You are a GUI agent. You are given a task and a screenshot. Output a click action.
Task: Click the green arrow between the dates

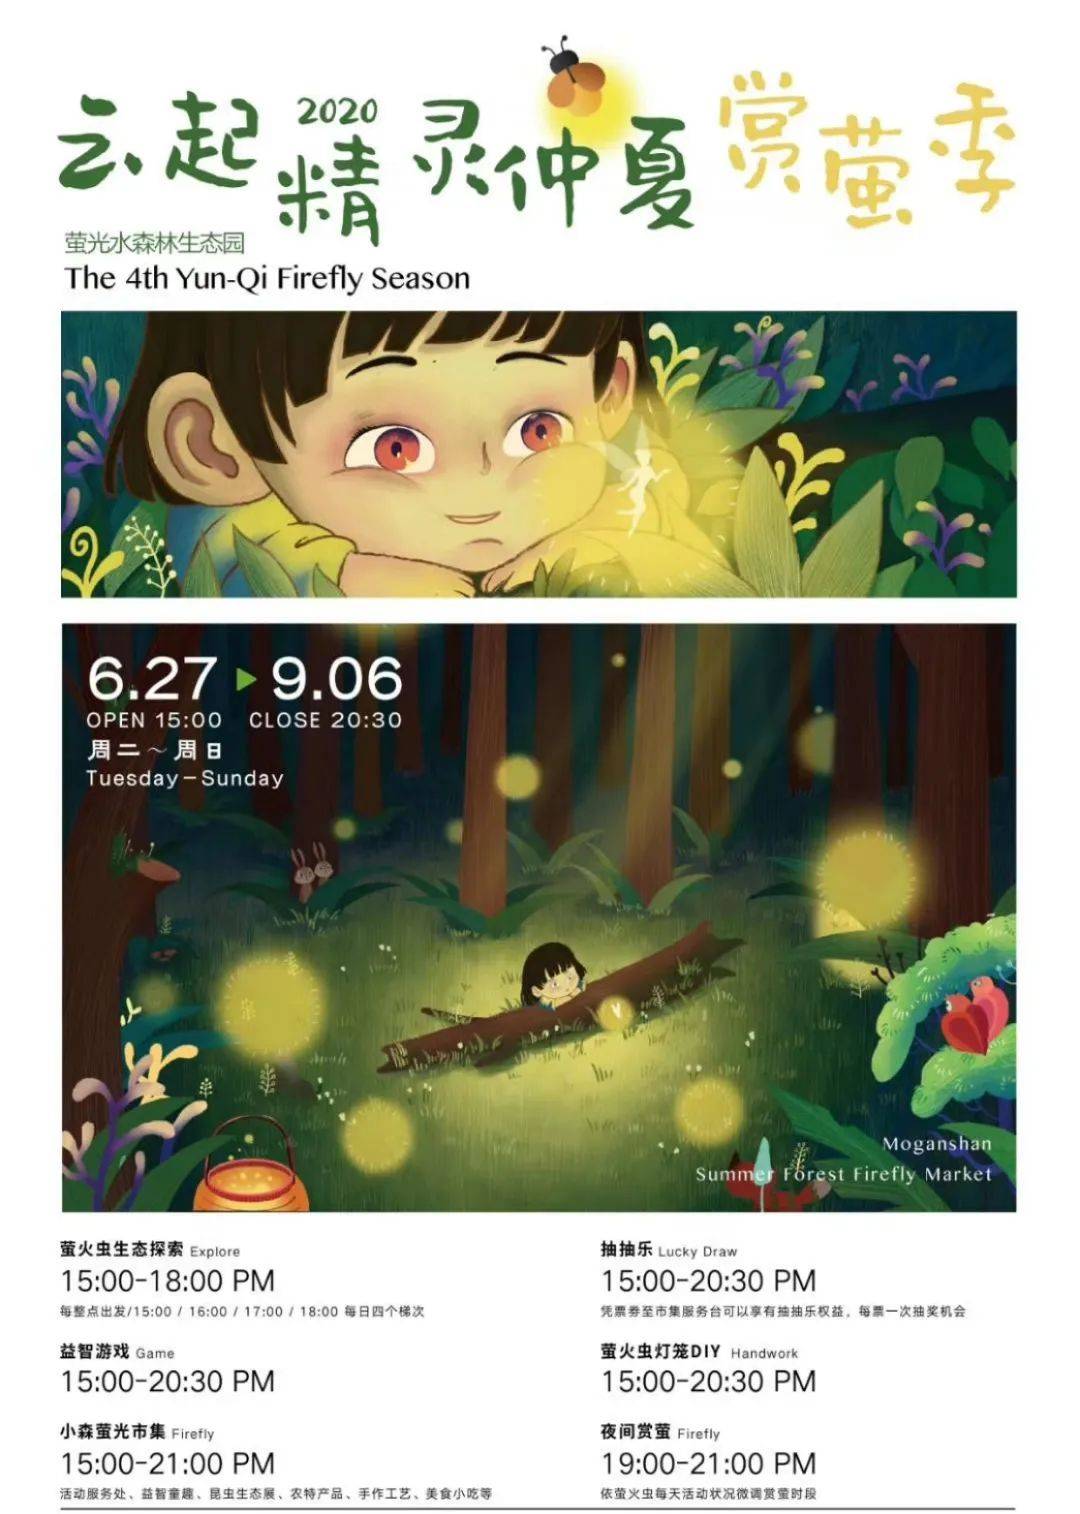(x=245, y=680)
